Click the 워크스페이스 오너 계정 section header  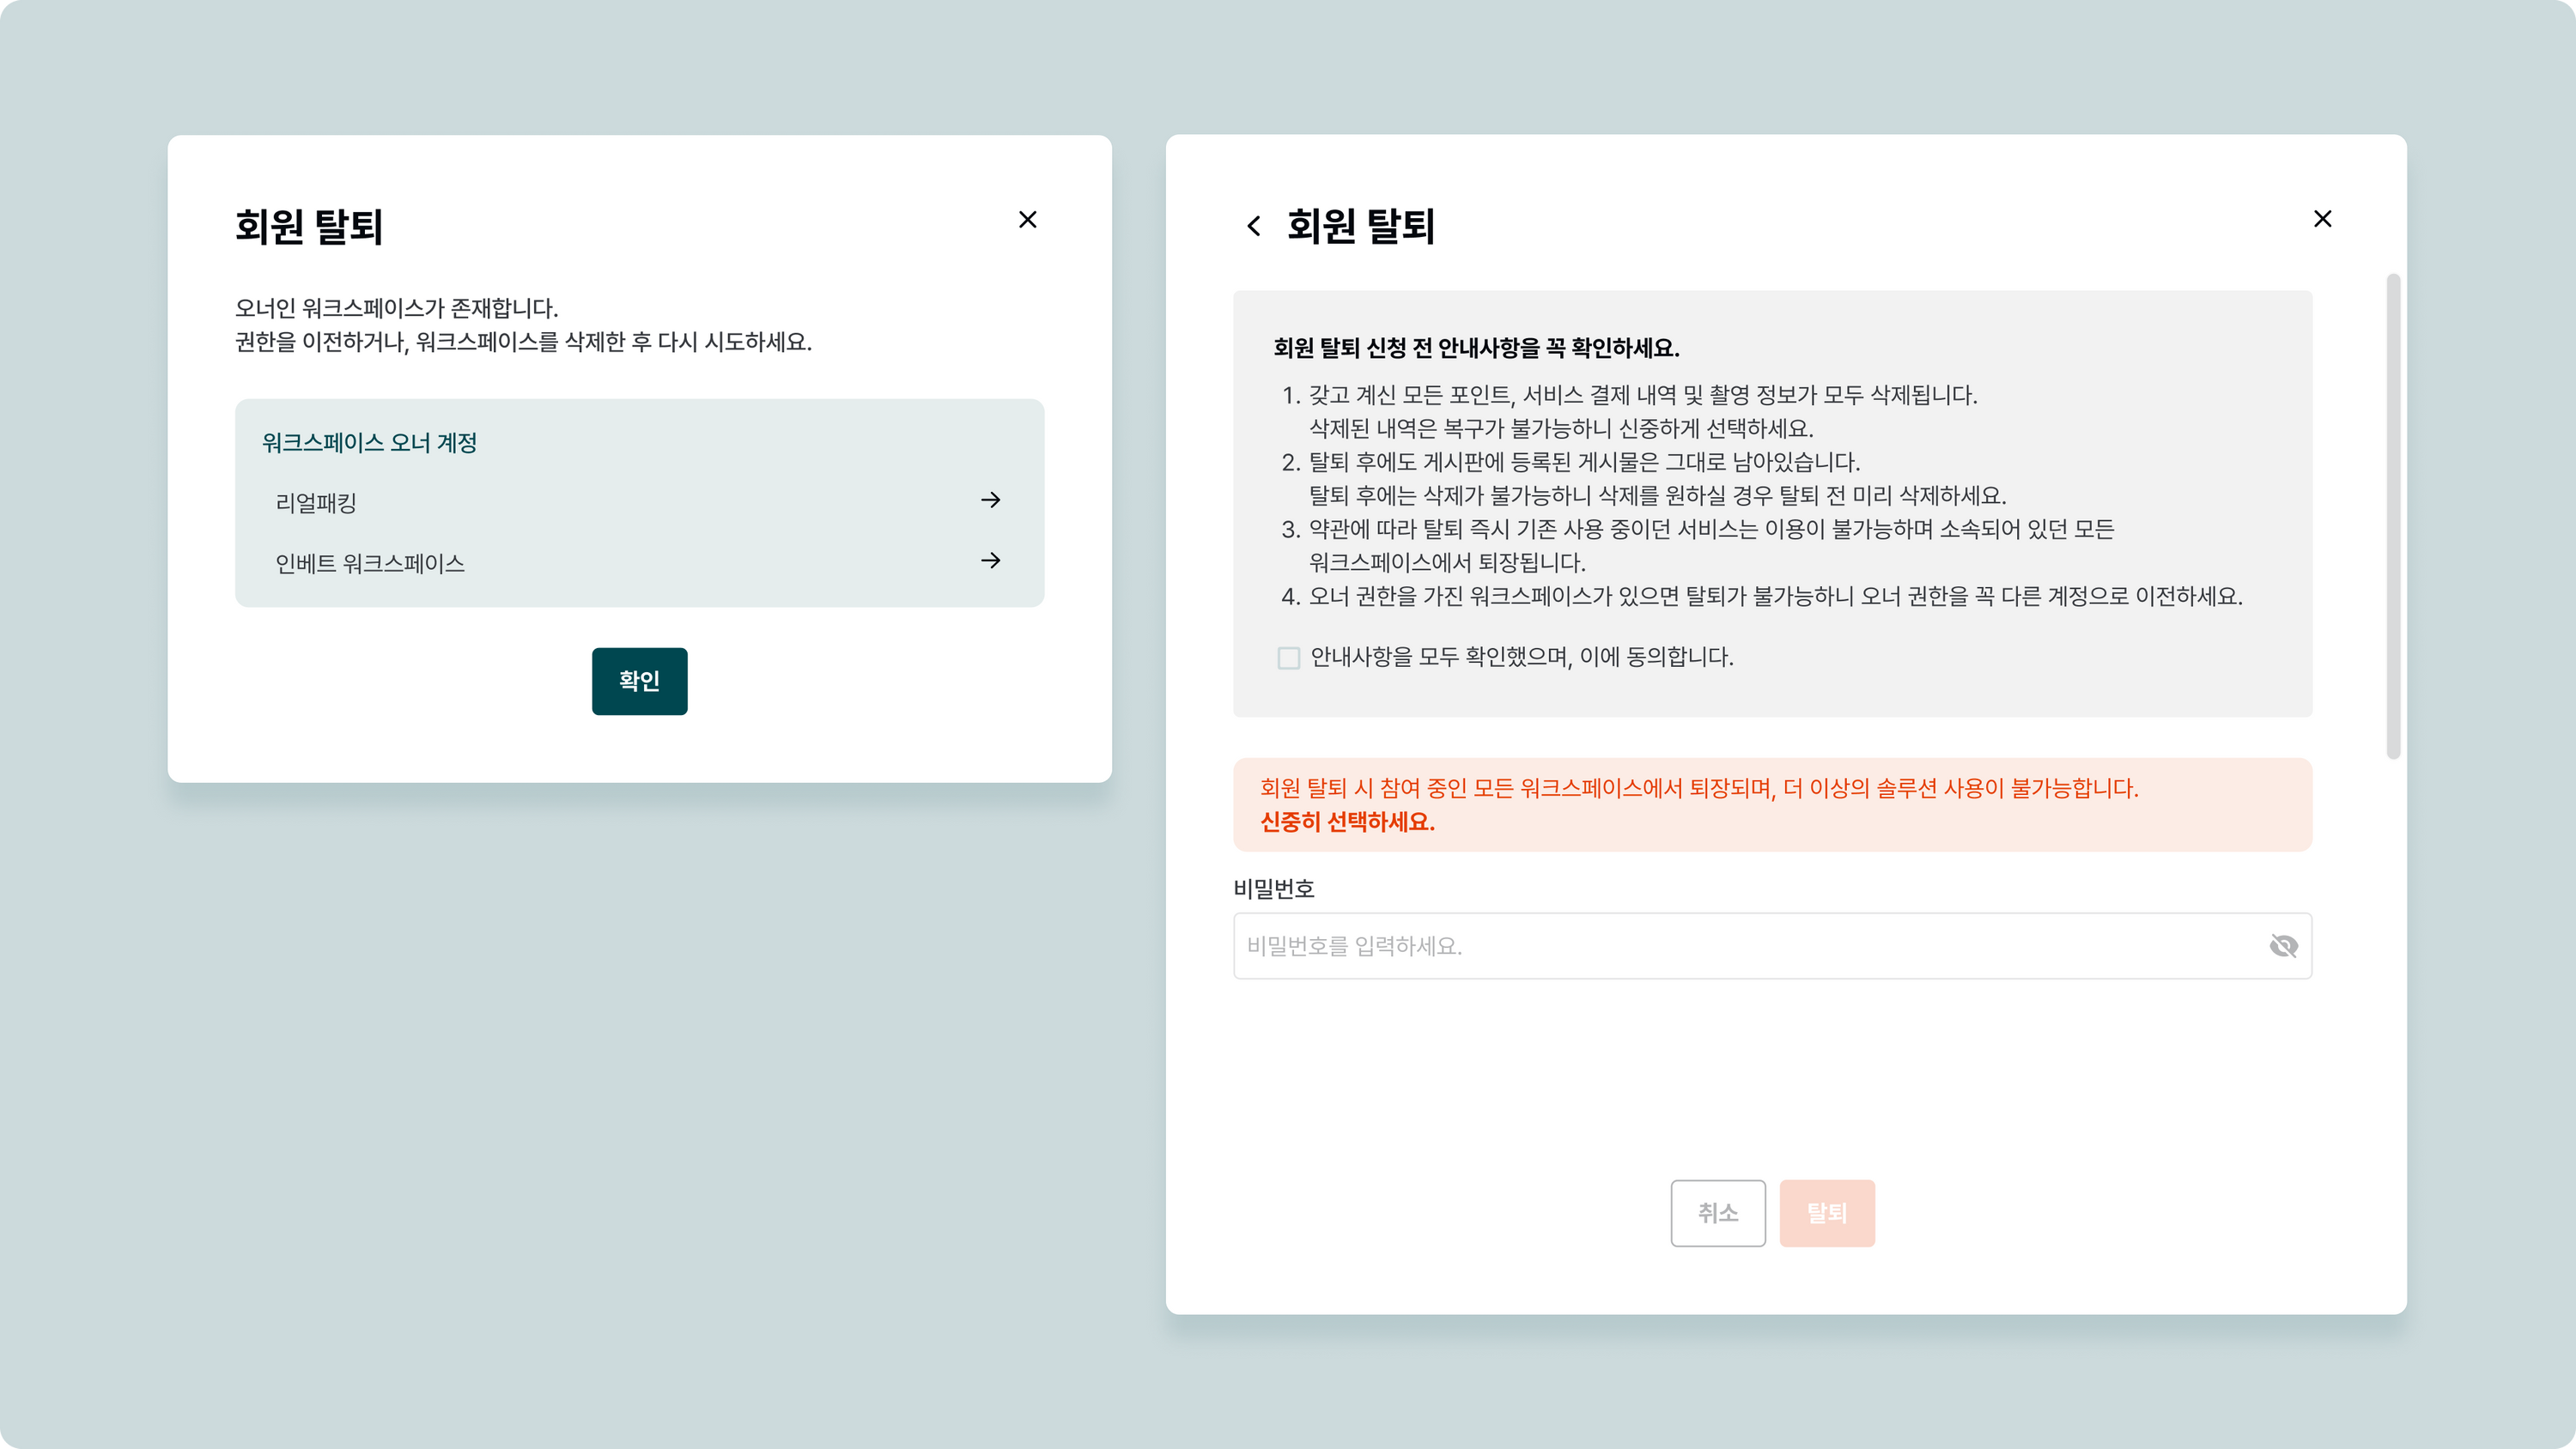369,443
